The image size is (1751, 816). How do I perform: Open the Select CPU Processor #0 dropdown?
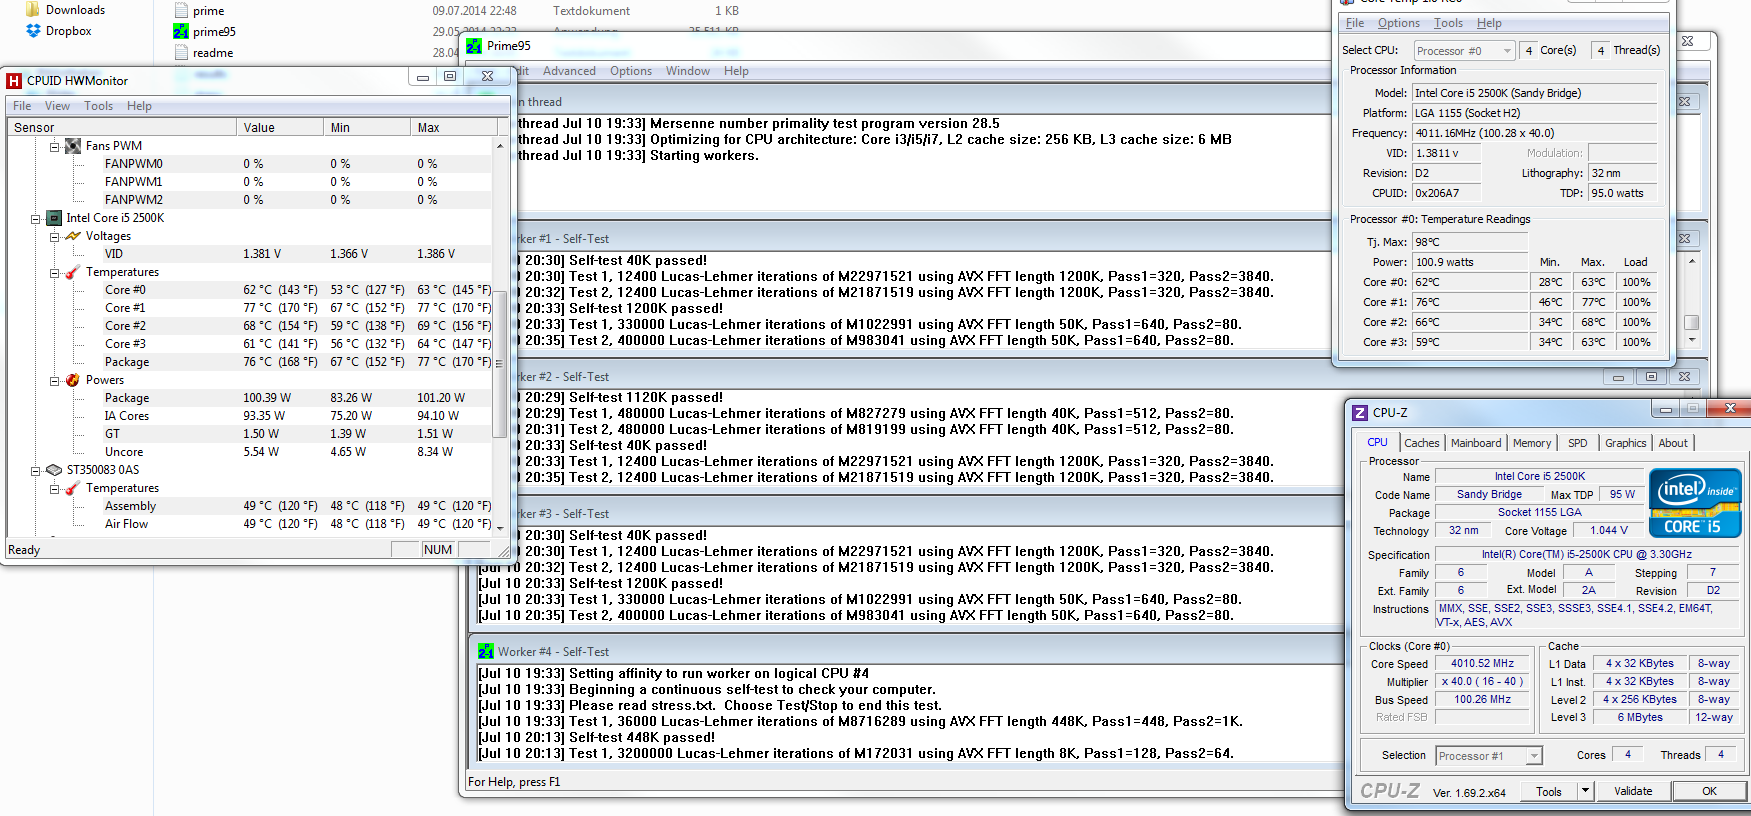1465,51
